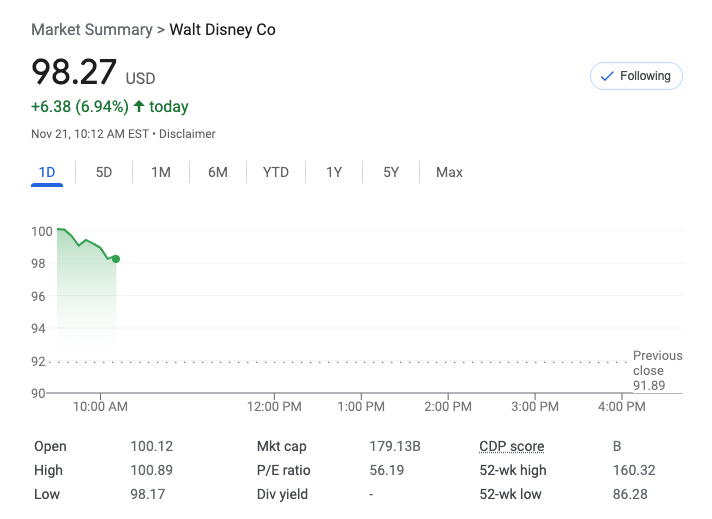712x519 pixels.
Task: Click the Market Summary breadcrumb link
Action: pos(91,30)
